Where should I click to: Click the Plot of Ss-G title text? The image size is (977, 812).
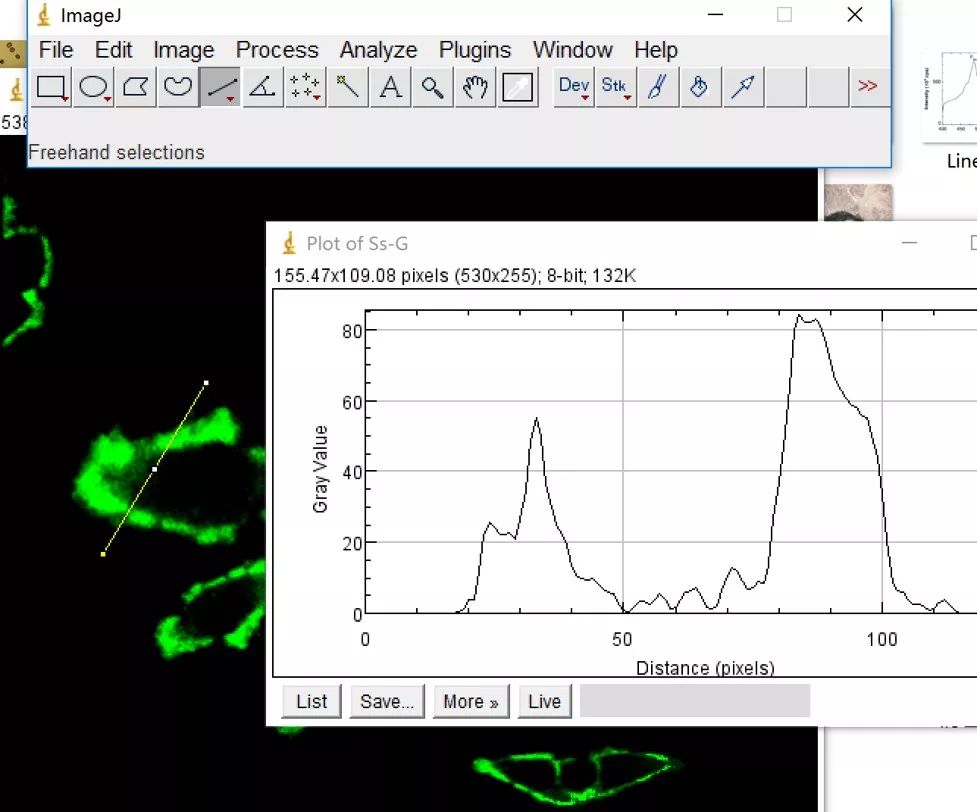pyautogui.click(x=357, y=244)
